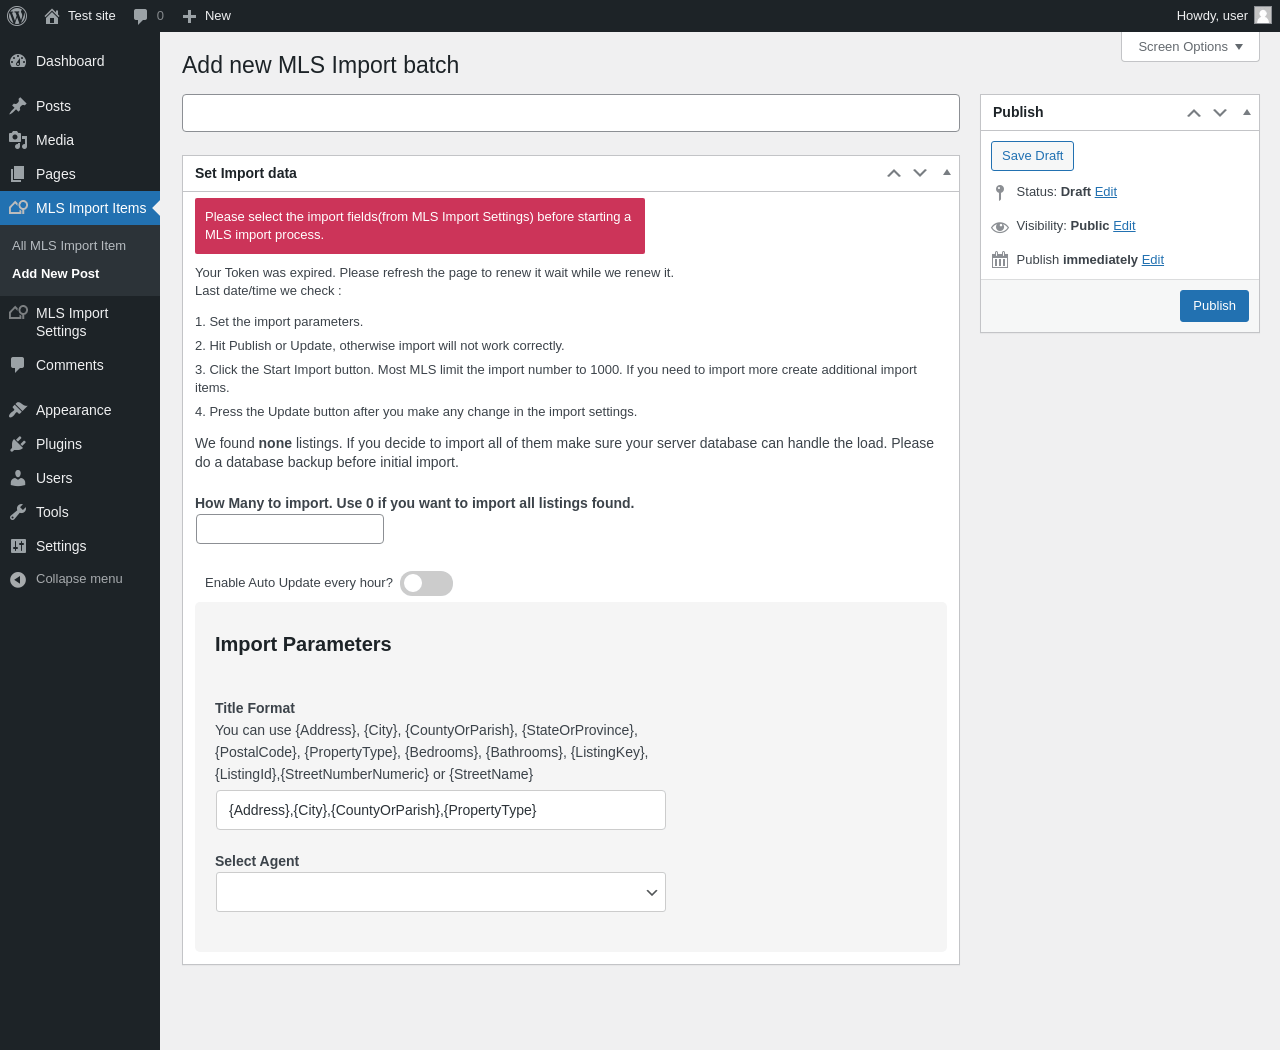This screenshot has height=1050, width=1280.
Task: Click the user avatar in admin bar
Action: pyautogui.click(x=1263, y=16)
